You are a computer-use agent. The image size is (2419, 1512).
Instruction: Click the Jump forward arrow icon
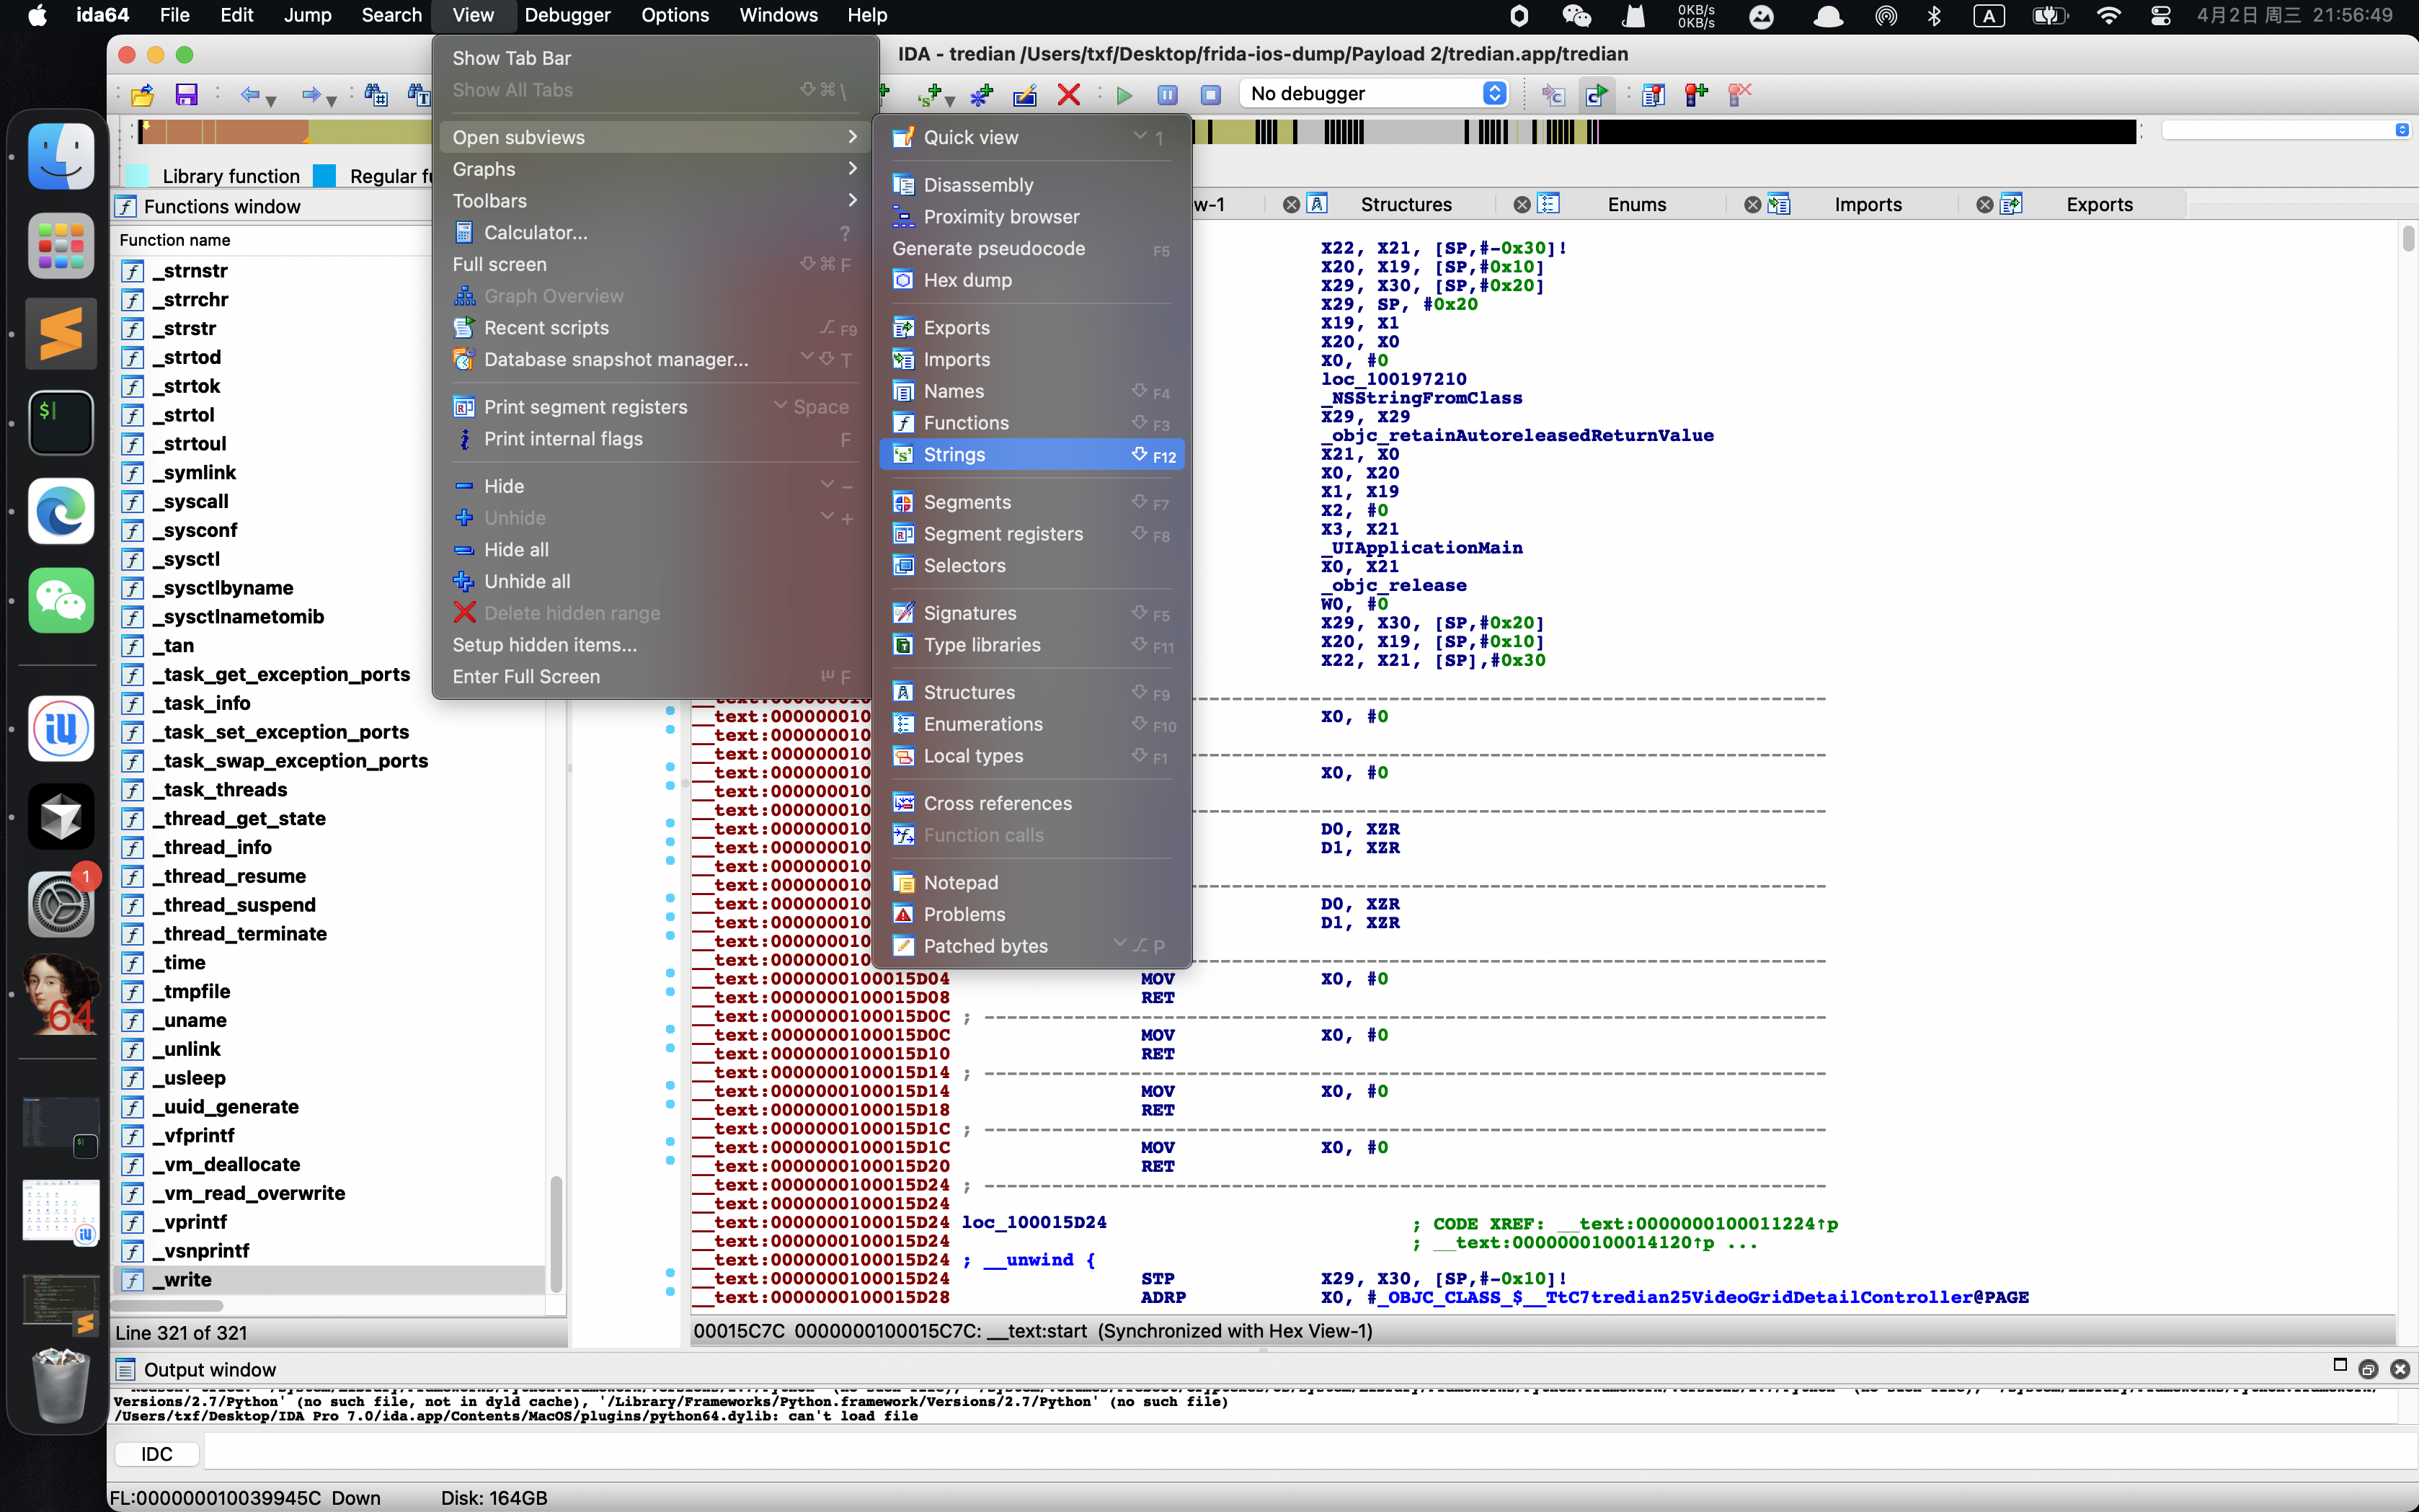311,95
